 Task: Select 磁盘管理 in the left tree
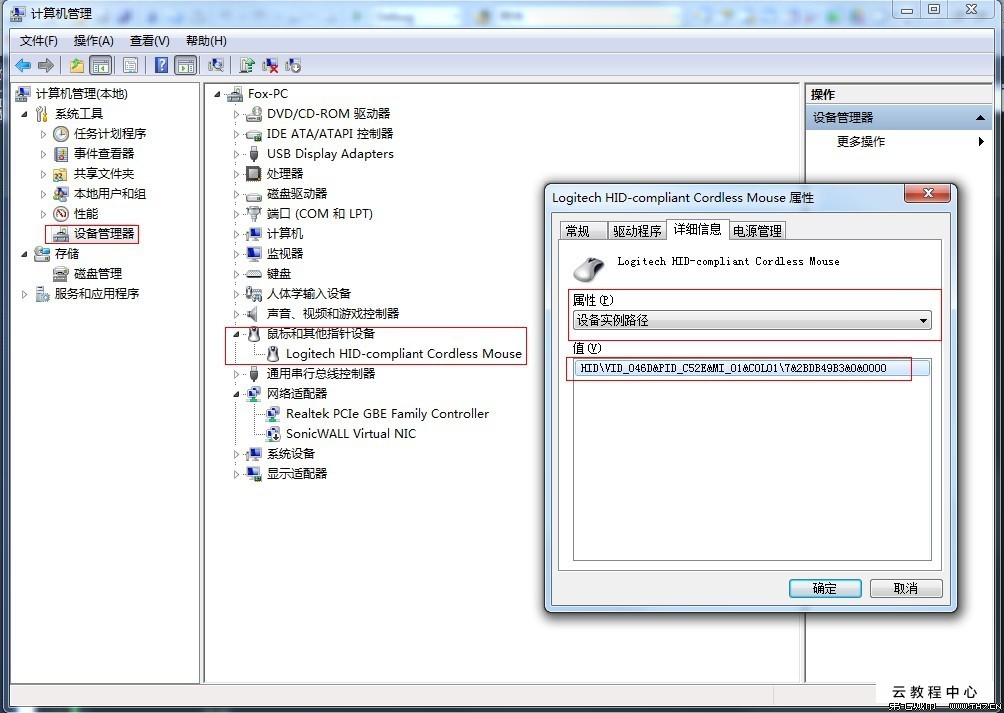coord(97,274)
